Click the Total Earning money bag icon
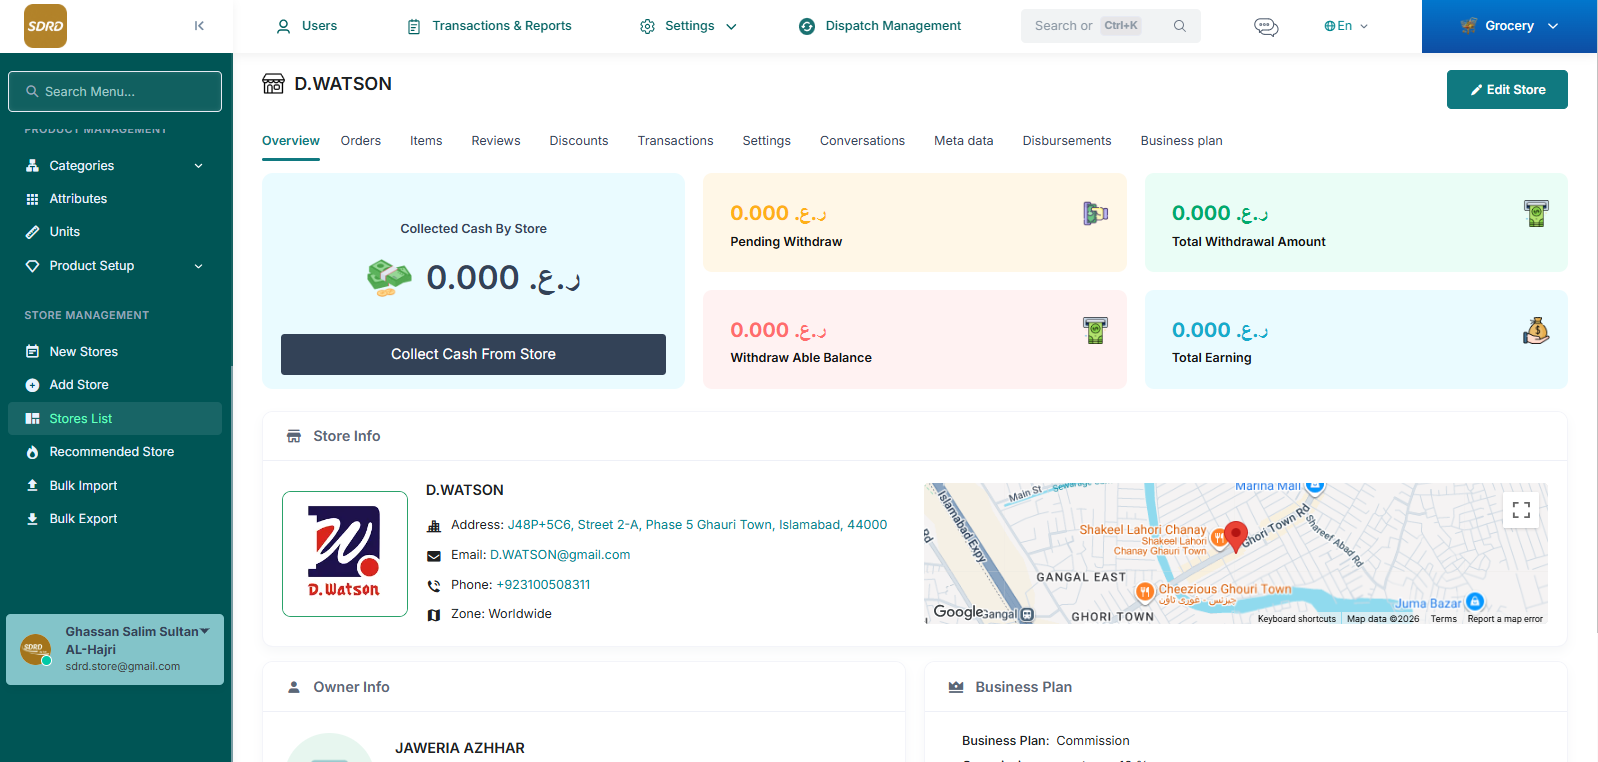Screen dimensions: 1598x762 coord(1536,330)
